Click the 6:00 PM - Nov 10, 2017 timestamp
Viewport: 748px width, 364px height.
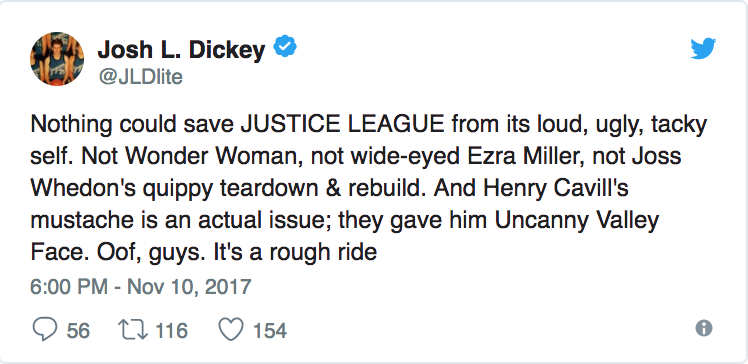(141, 286)
